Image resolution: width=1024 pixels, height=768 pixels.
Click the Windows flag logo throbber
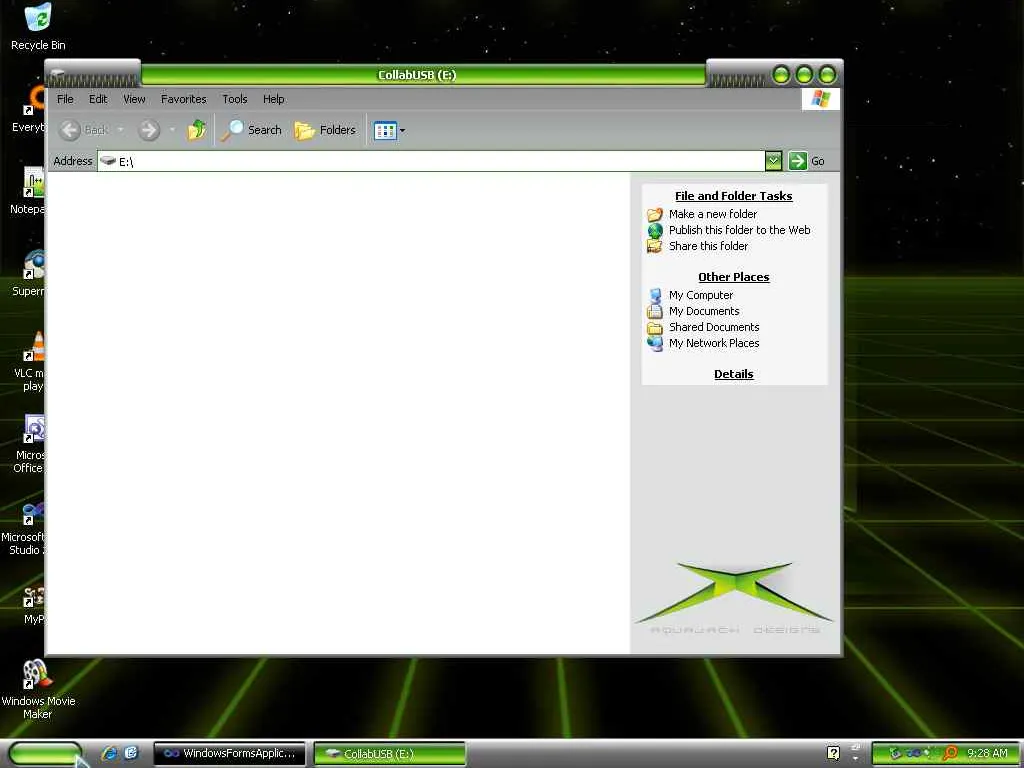[820, 99]
